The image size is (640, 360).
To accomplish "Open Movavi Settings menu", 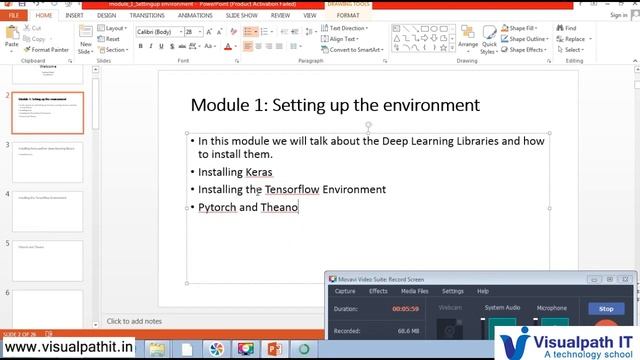I will (x=453, y=291).
